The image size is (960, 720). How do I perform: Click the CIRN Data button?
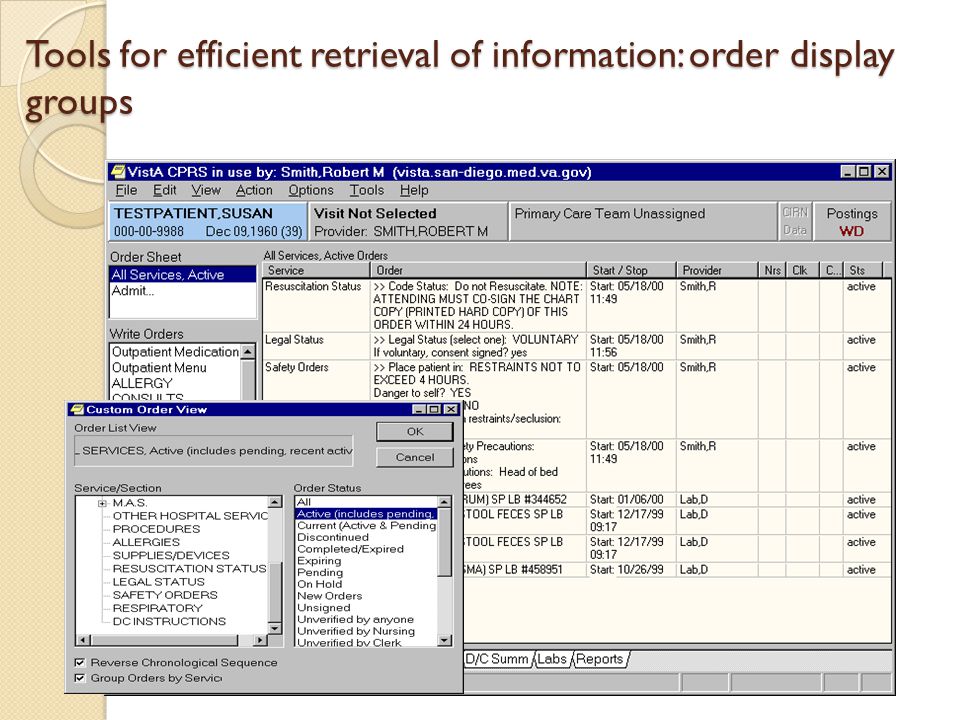(795, 222)
